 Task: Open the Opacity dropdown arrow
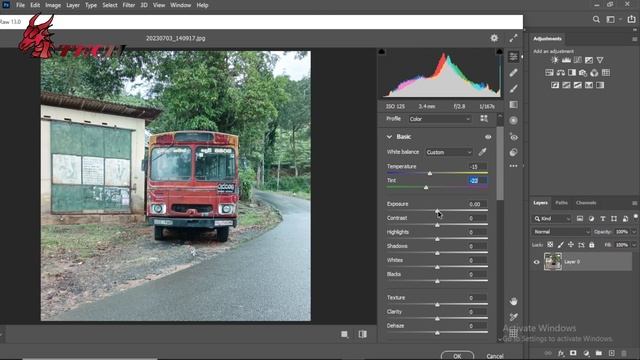634,232
